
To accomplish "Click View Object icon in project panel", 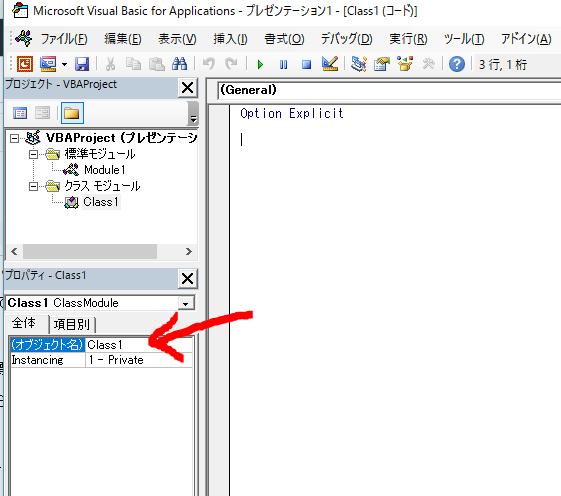I will tap(42, 113).
